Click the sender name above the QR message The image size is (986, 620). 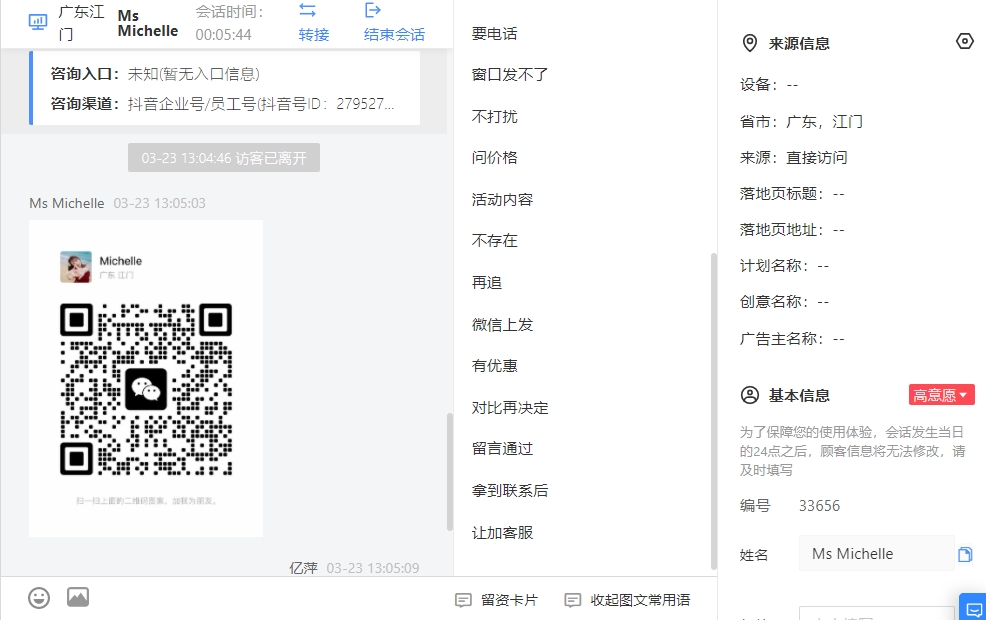tap(67, 203)
